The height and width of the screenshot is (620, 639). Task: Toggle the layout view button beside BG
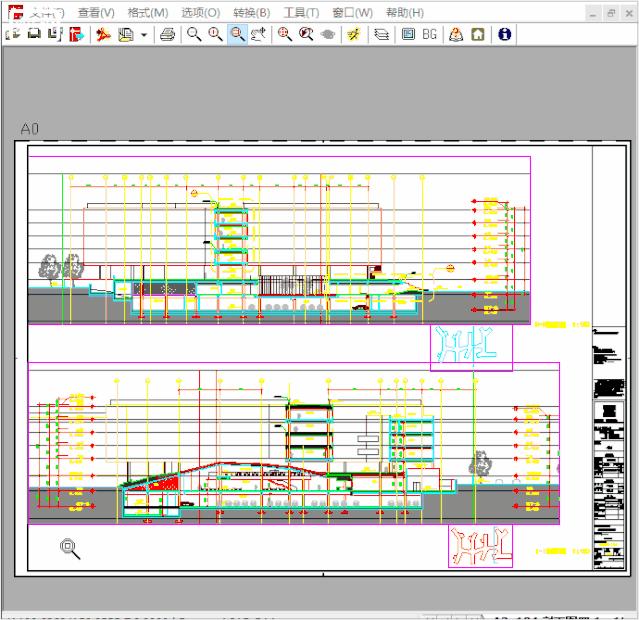click(407, 34)
